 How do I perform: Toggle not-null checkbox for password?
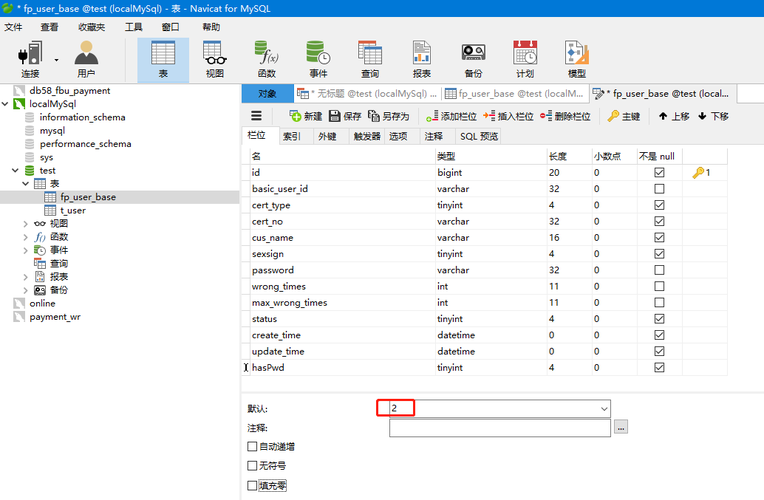[659, 270]
